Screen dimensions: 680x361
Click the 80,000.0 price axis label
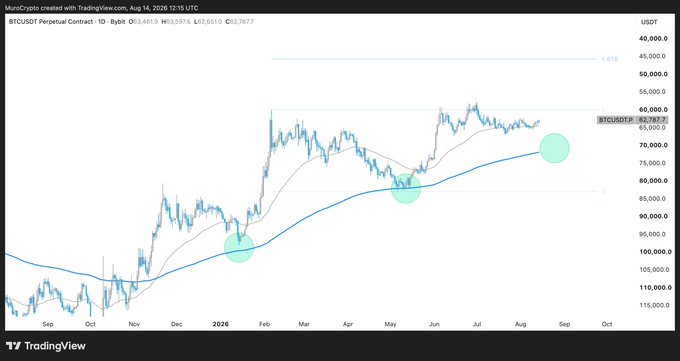coord(653,180)
